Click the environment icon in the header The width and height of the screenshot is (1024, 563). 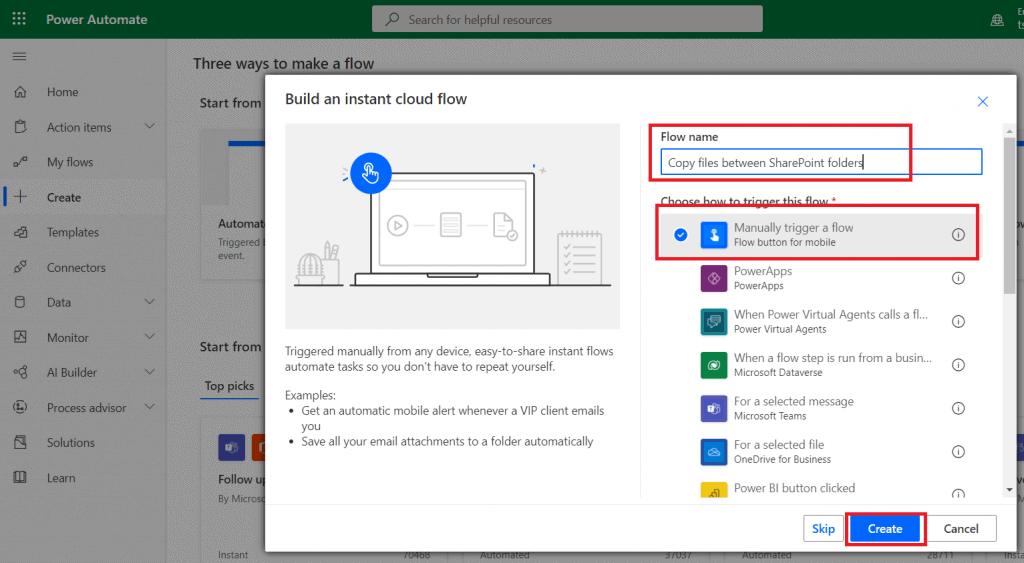997,20
